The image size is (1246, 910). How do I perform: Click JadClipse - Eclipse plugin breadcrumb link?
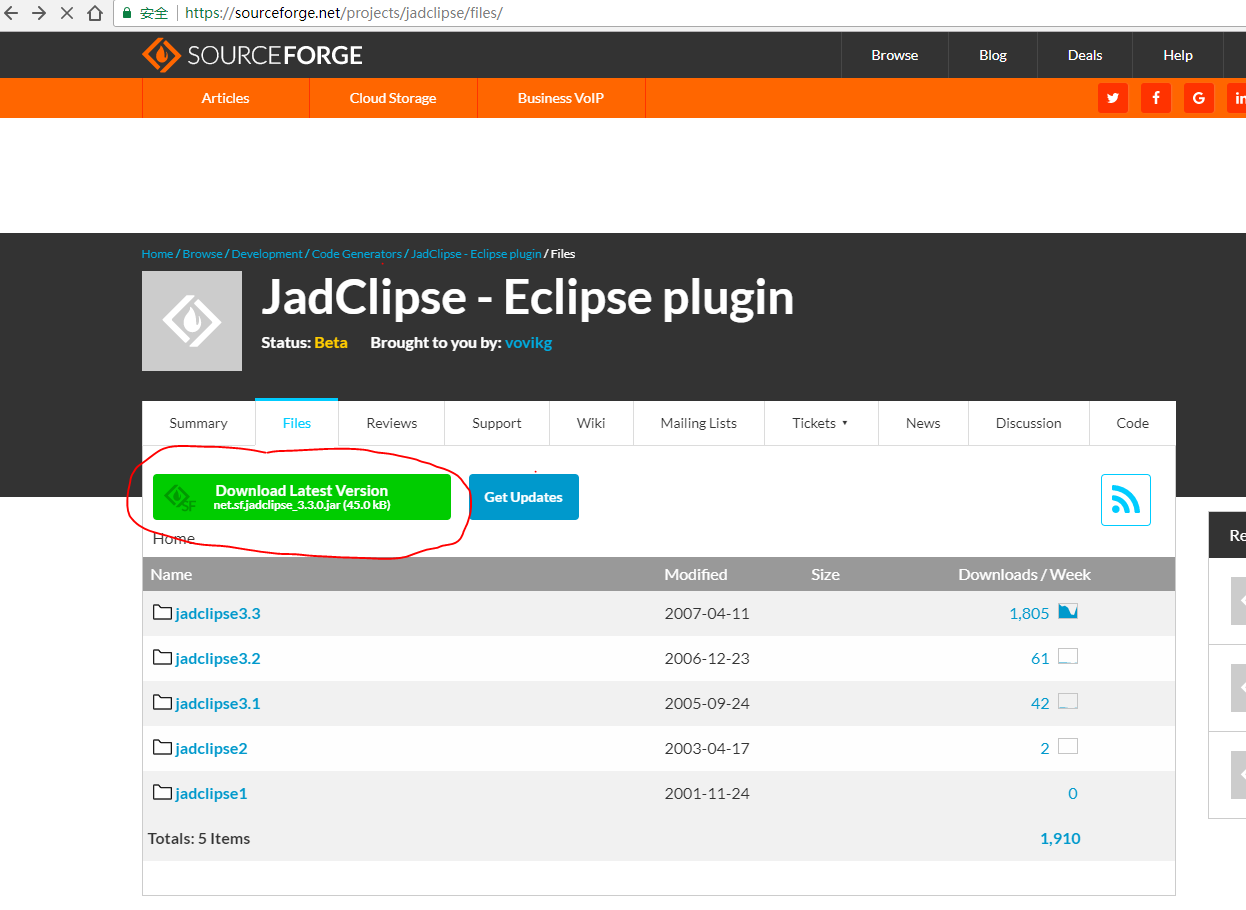point(476,254)
